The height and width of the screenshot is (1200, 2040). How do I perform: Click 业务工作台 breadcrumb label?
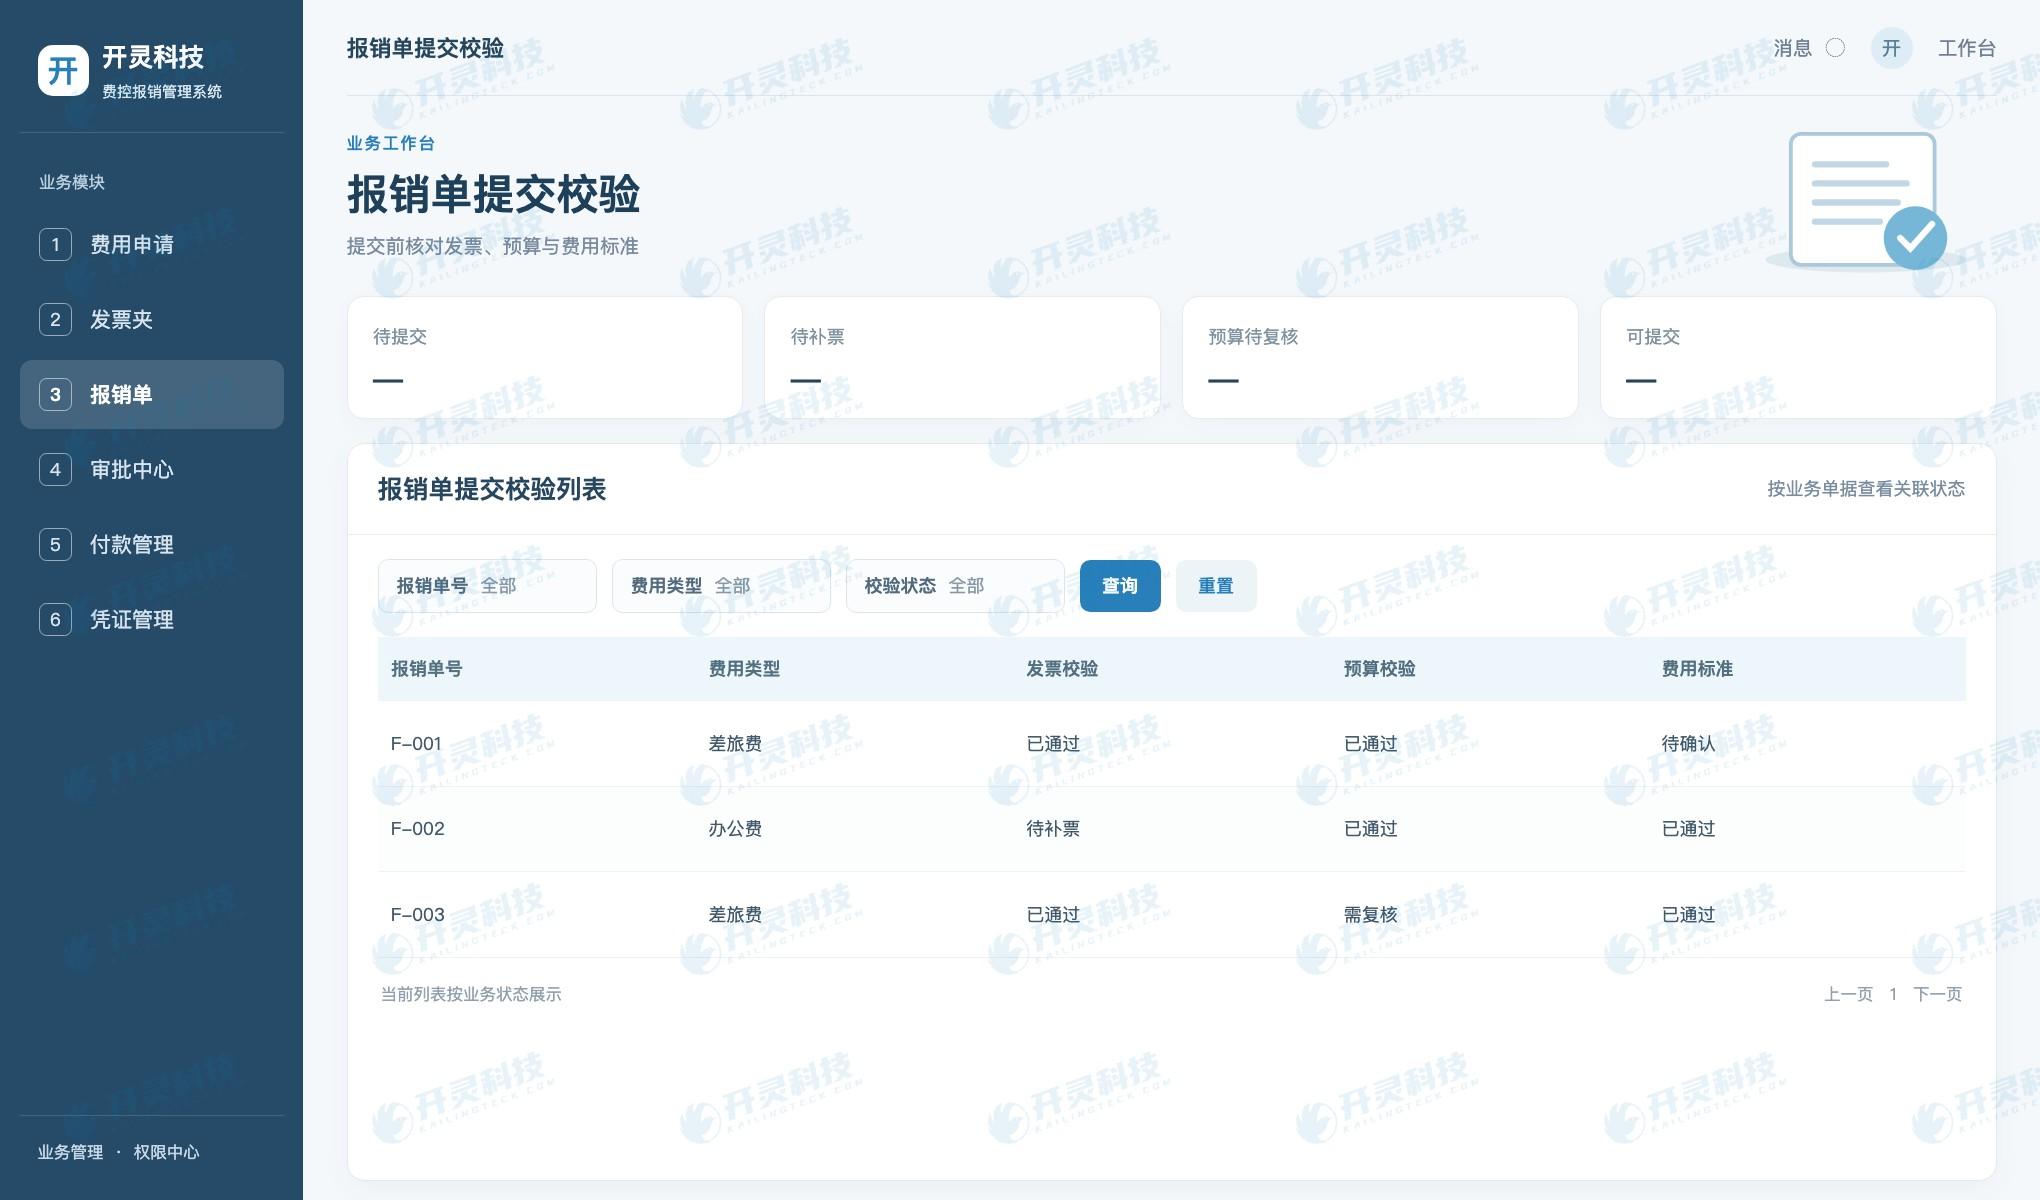click(x=391, y=143)
